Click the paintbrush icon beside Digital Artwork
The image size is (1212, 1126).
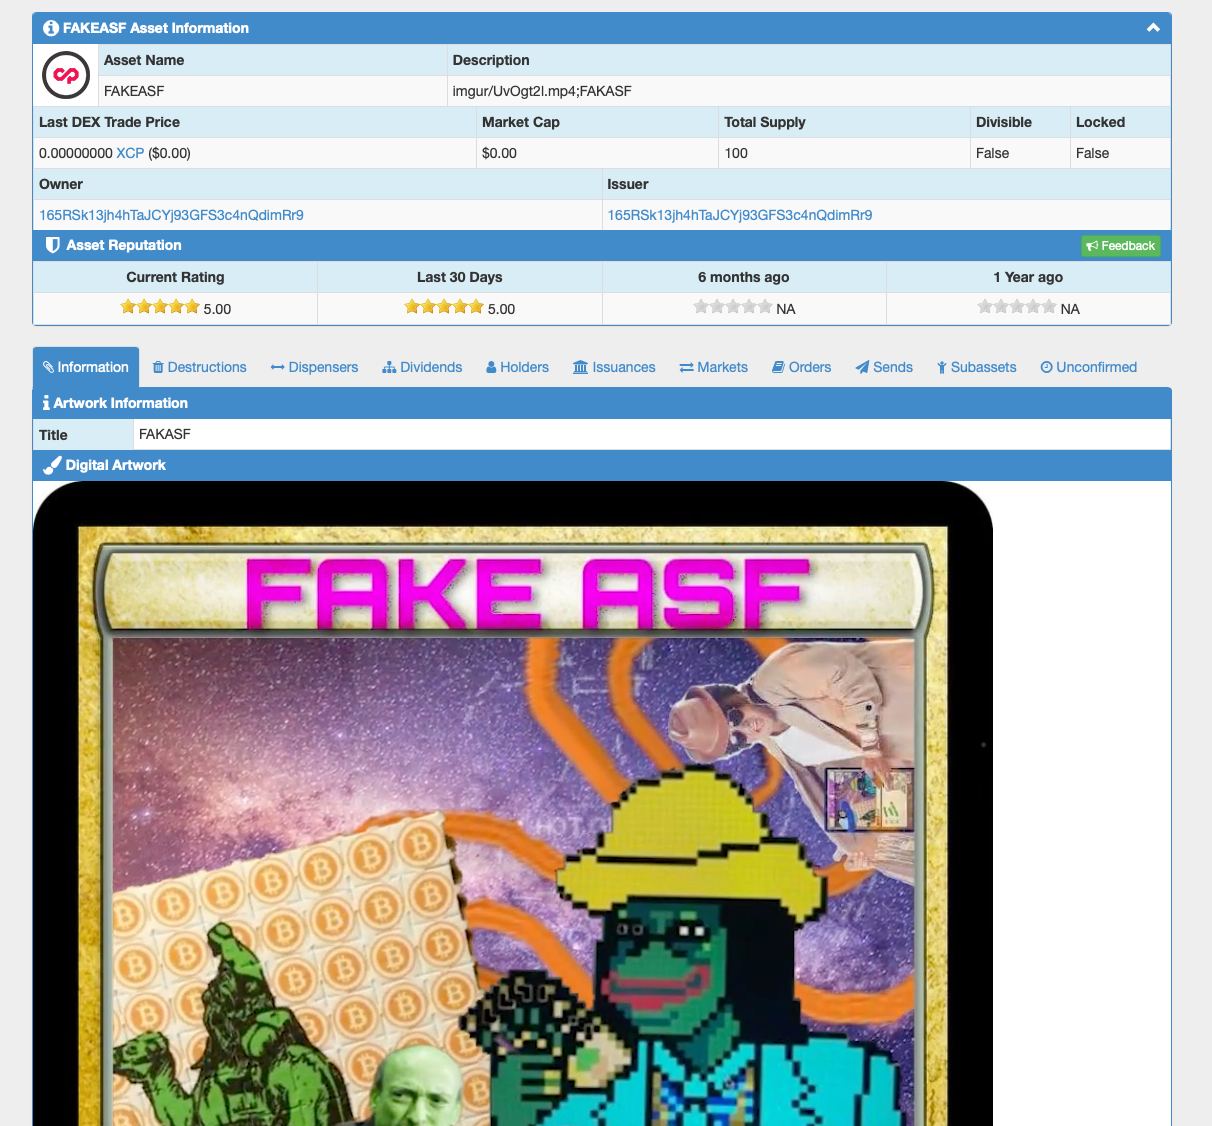coord(52,465)
